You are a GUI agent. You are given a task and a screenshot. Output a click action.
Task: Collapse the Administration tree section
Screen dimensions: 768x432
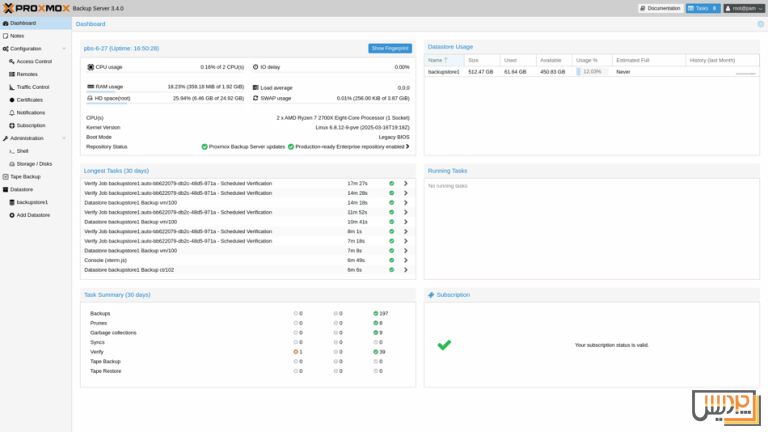[x=65, y=138]
